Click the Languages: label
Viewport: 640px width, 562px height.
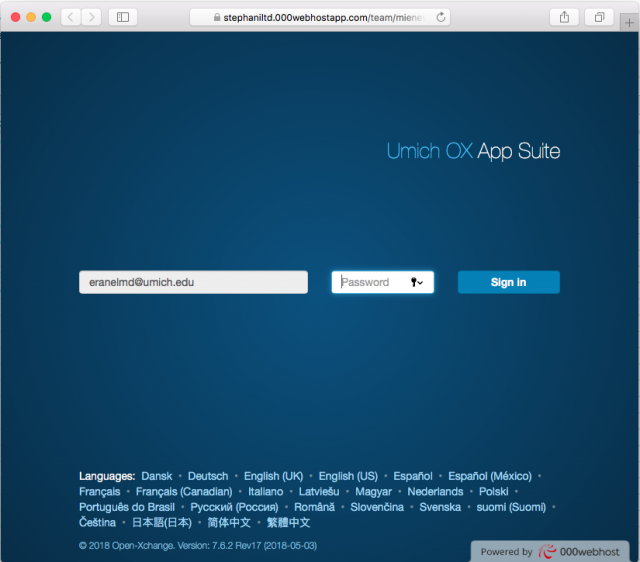[107, 476]
